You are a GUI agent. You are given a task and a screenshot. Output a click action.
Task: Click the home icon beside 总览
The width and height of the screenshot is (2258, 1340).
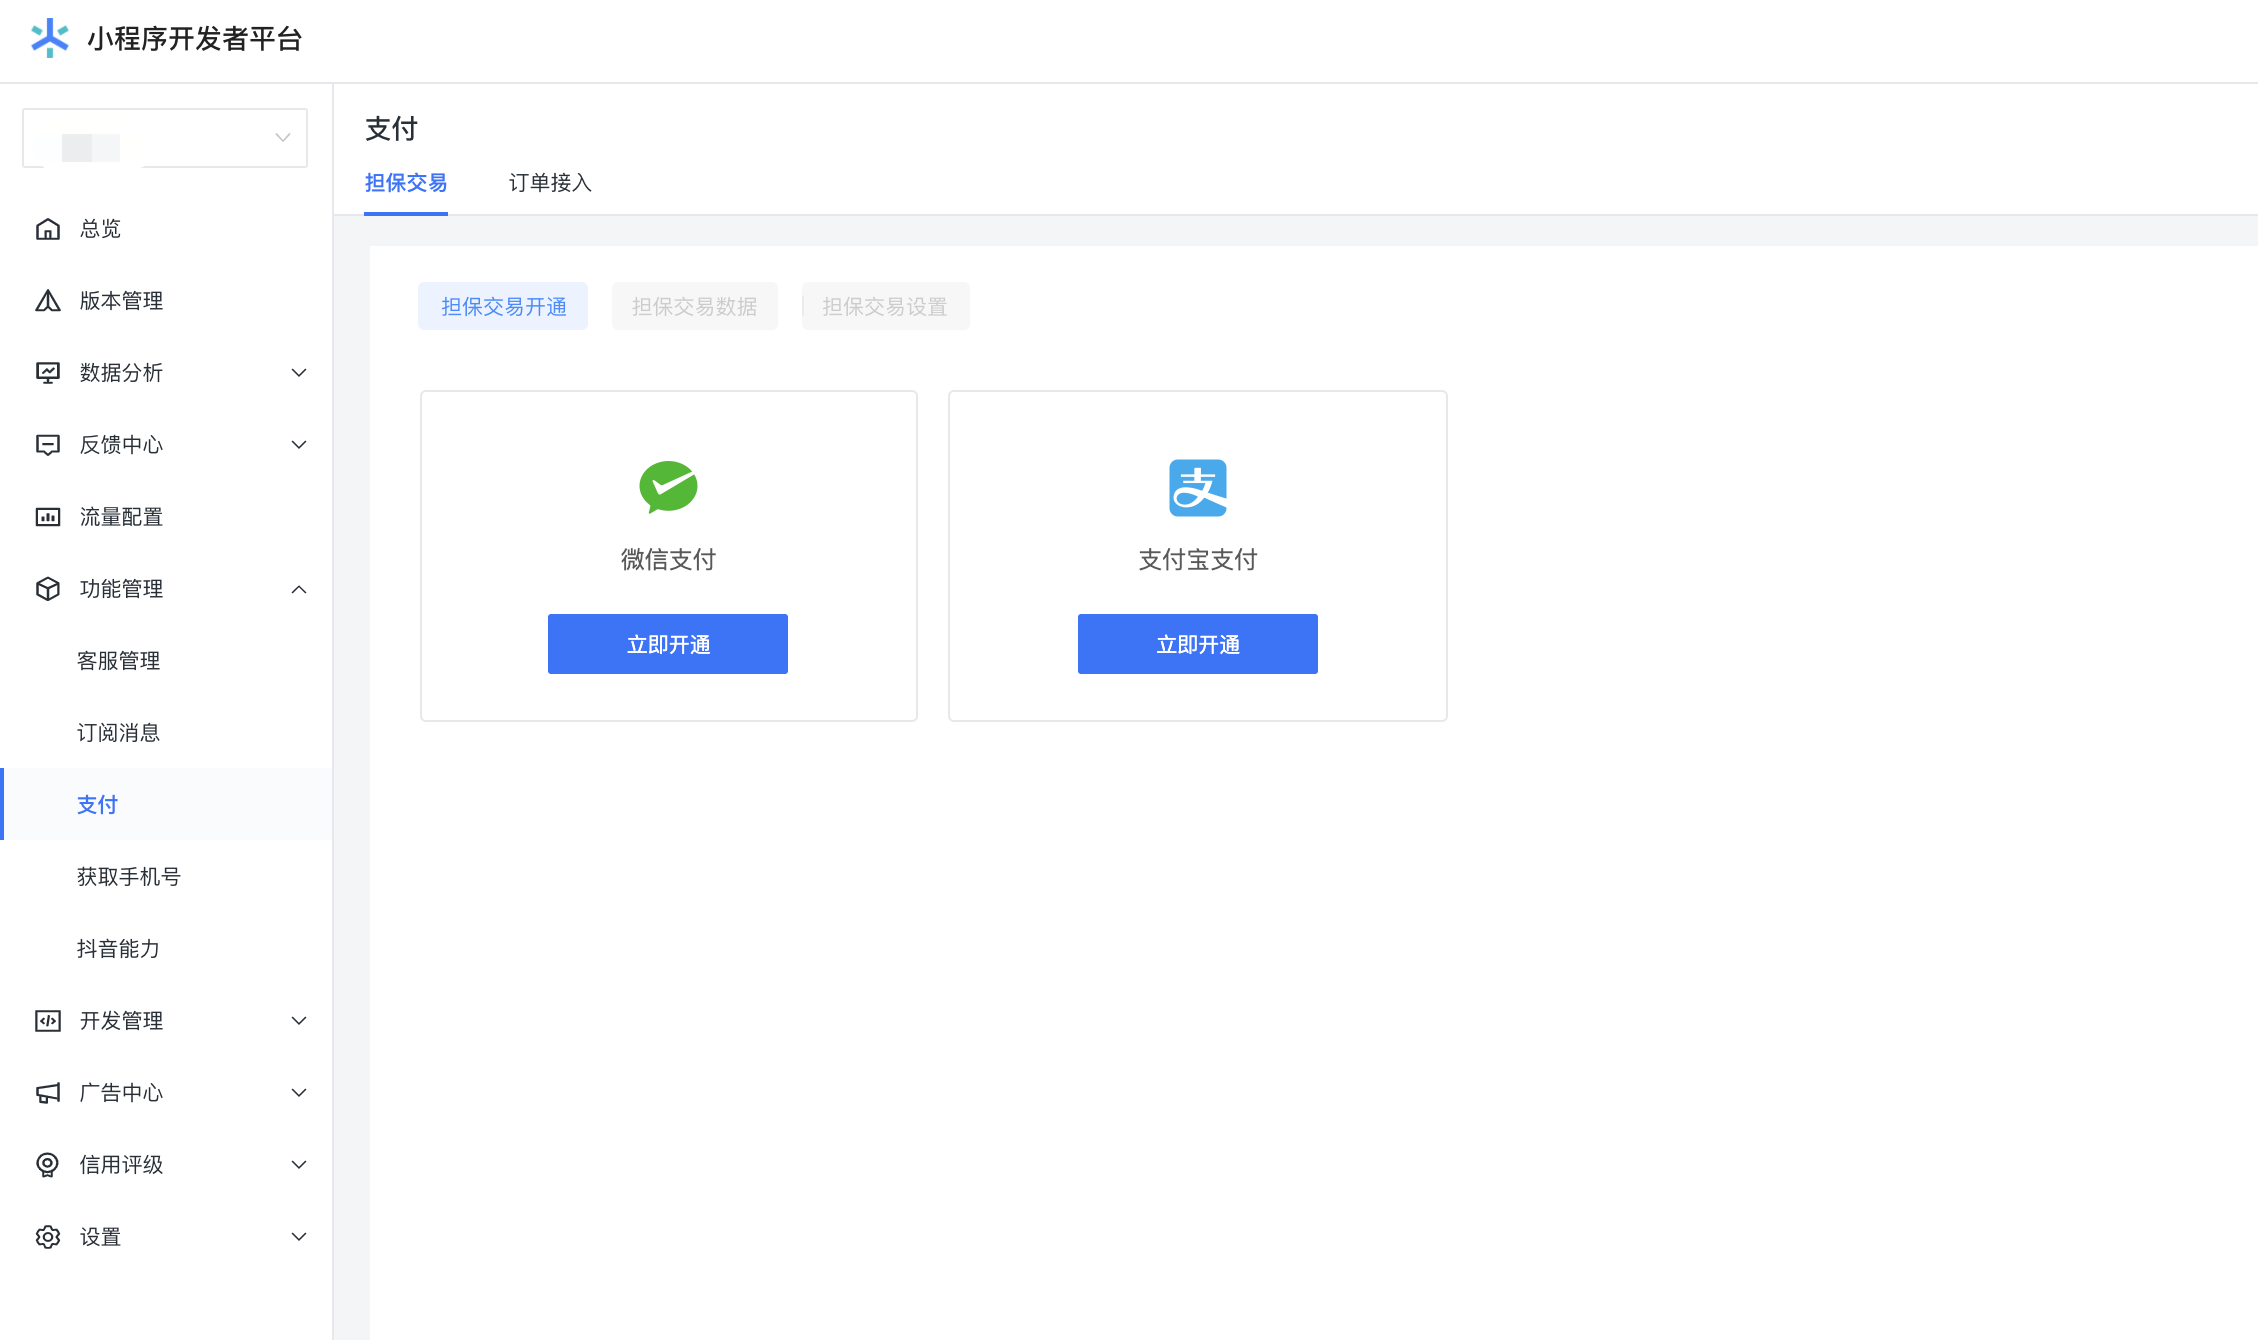coord(47,229)
